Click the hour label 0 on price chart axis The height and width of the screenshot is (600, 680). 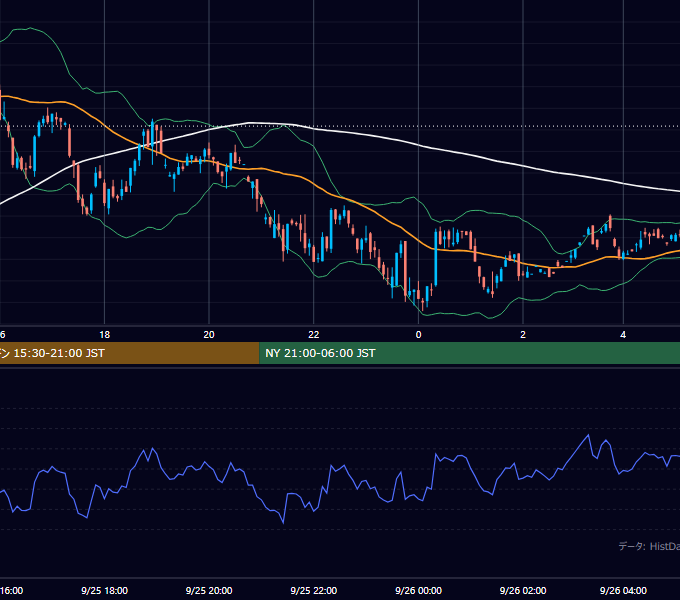[418, 335]
